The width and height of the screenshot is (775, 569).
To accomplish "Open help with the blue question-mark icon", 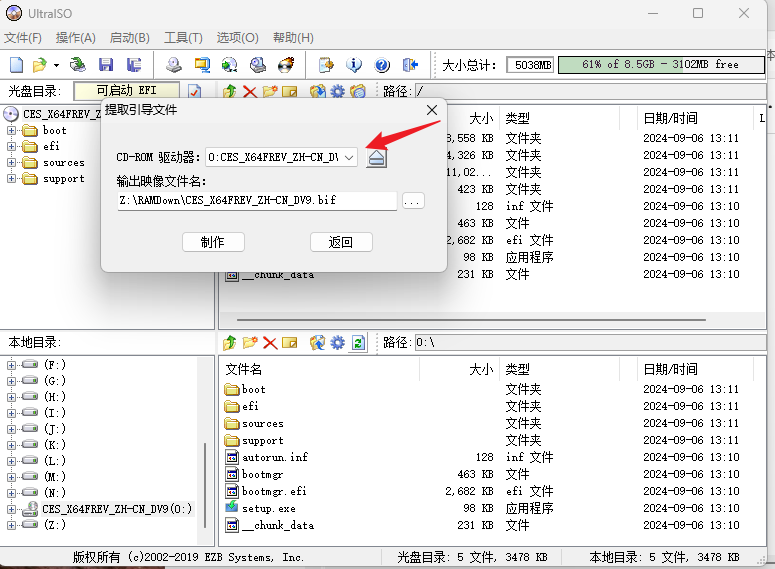I will click(x=382, y=65).
